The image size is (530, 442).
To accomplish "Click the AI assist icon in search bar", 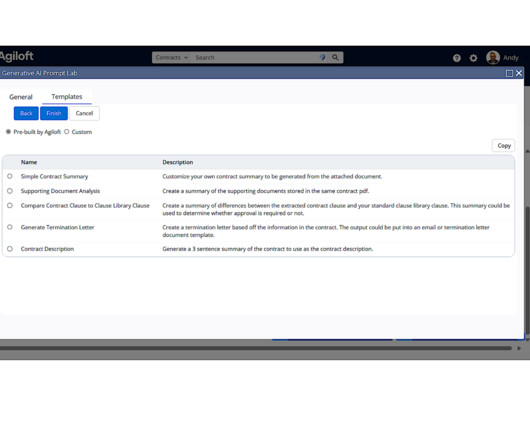I will [x=322, y=57].
